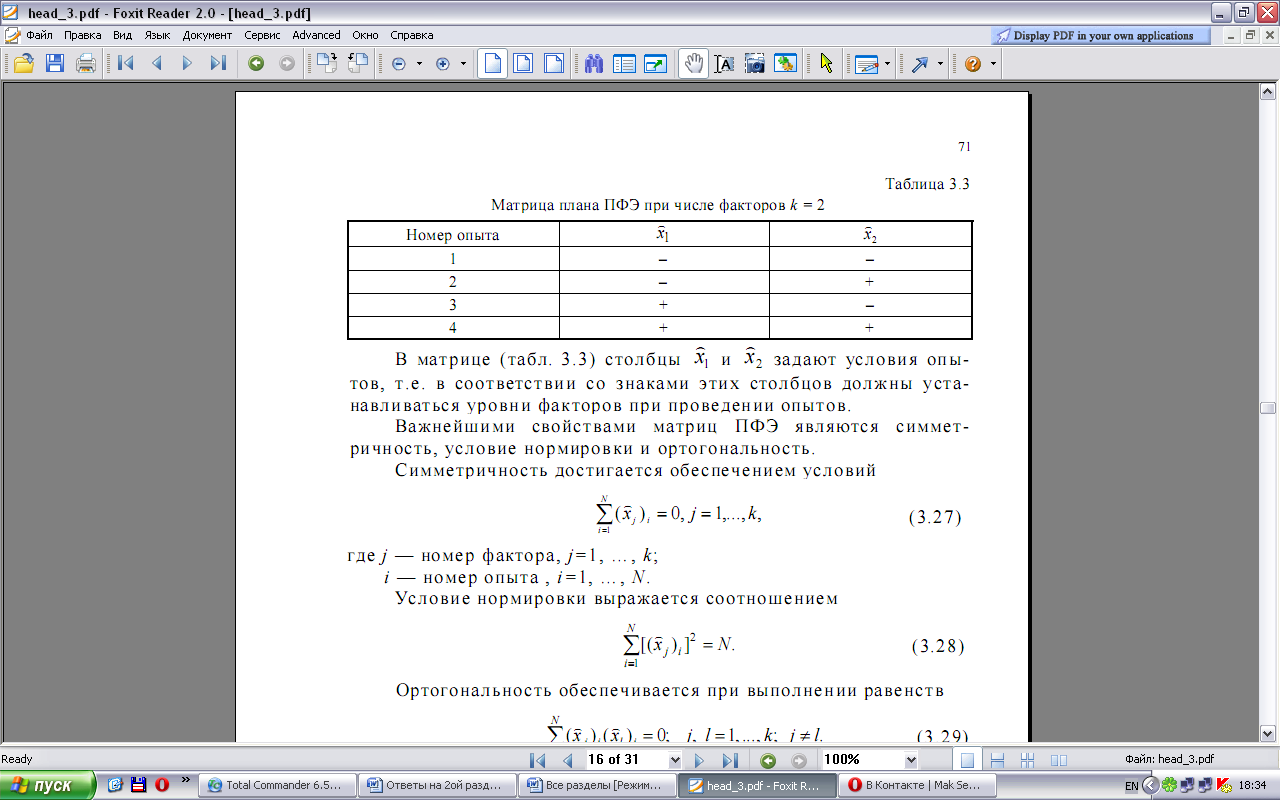Open the Advanced menu
1280x800 pixels.
[316, 35]
